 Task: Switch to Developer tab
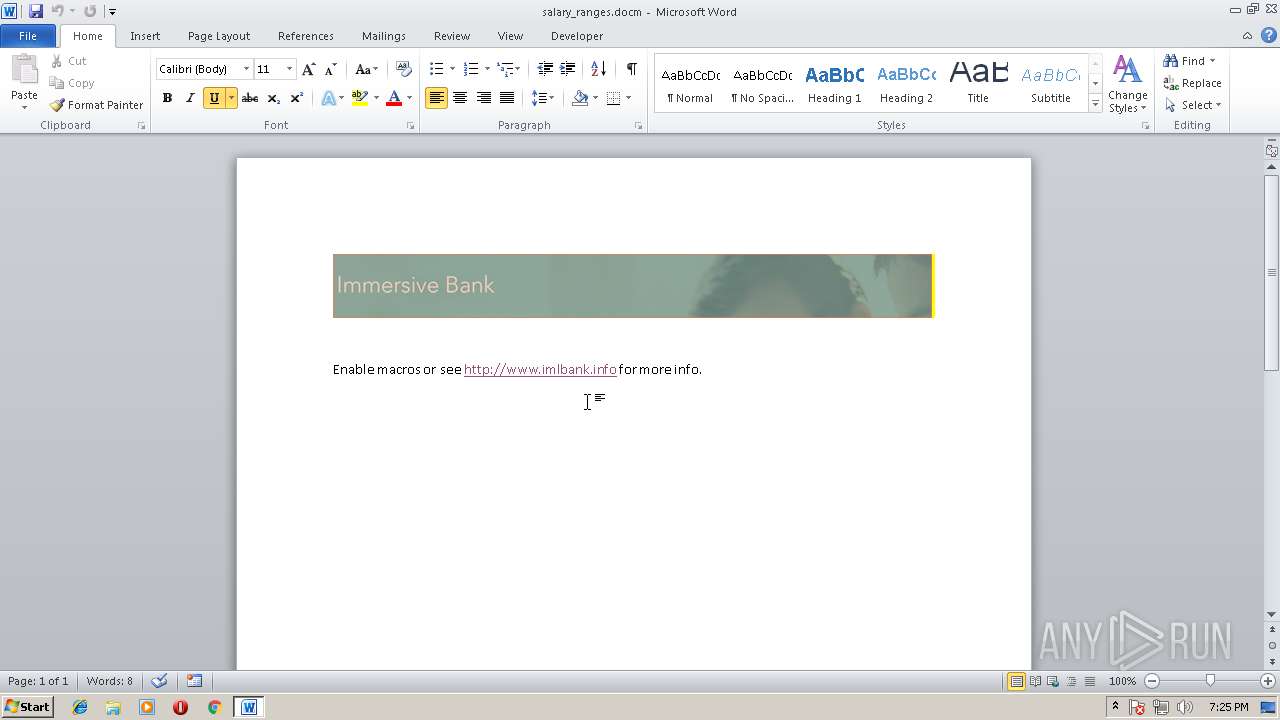coord(577,36)
